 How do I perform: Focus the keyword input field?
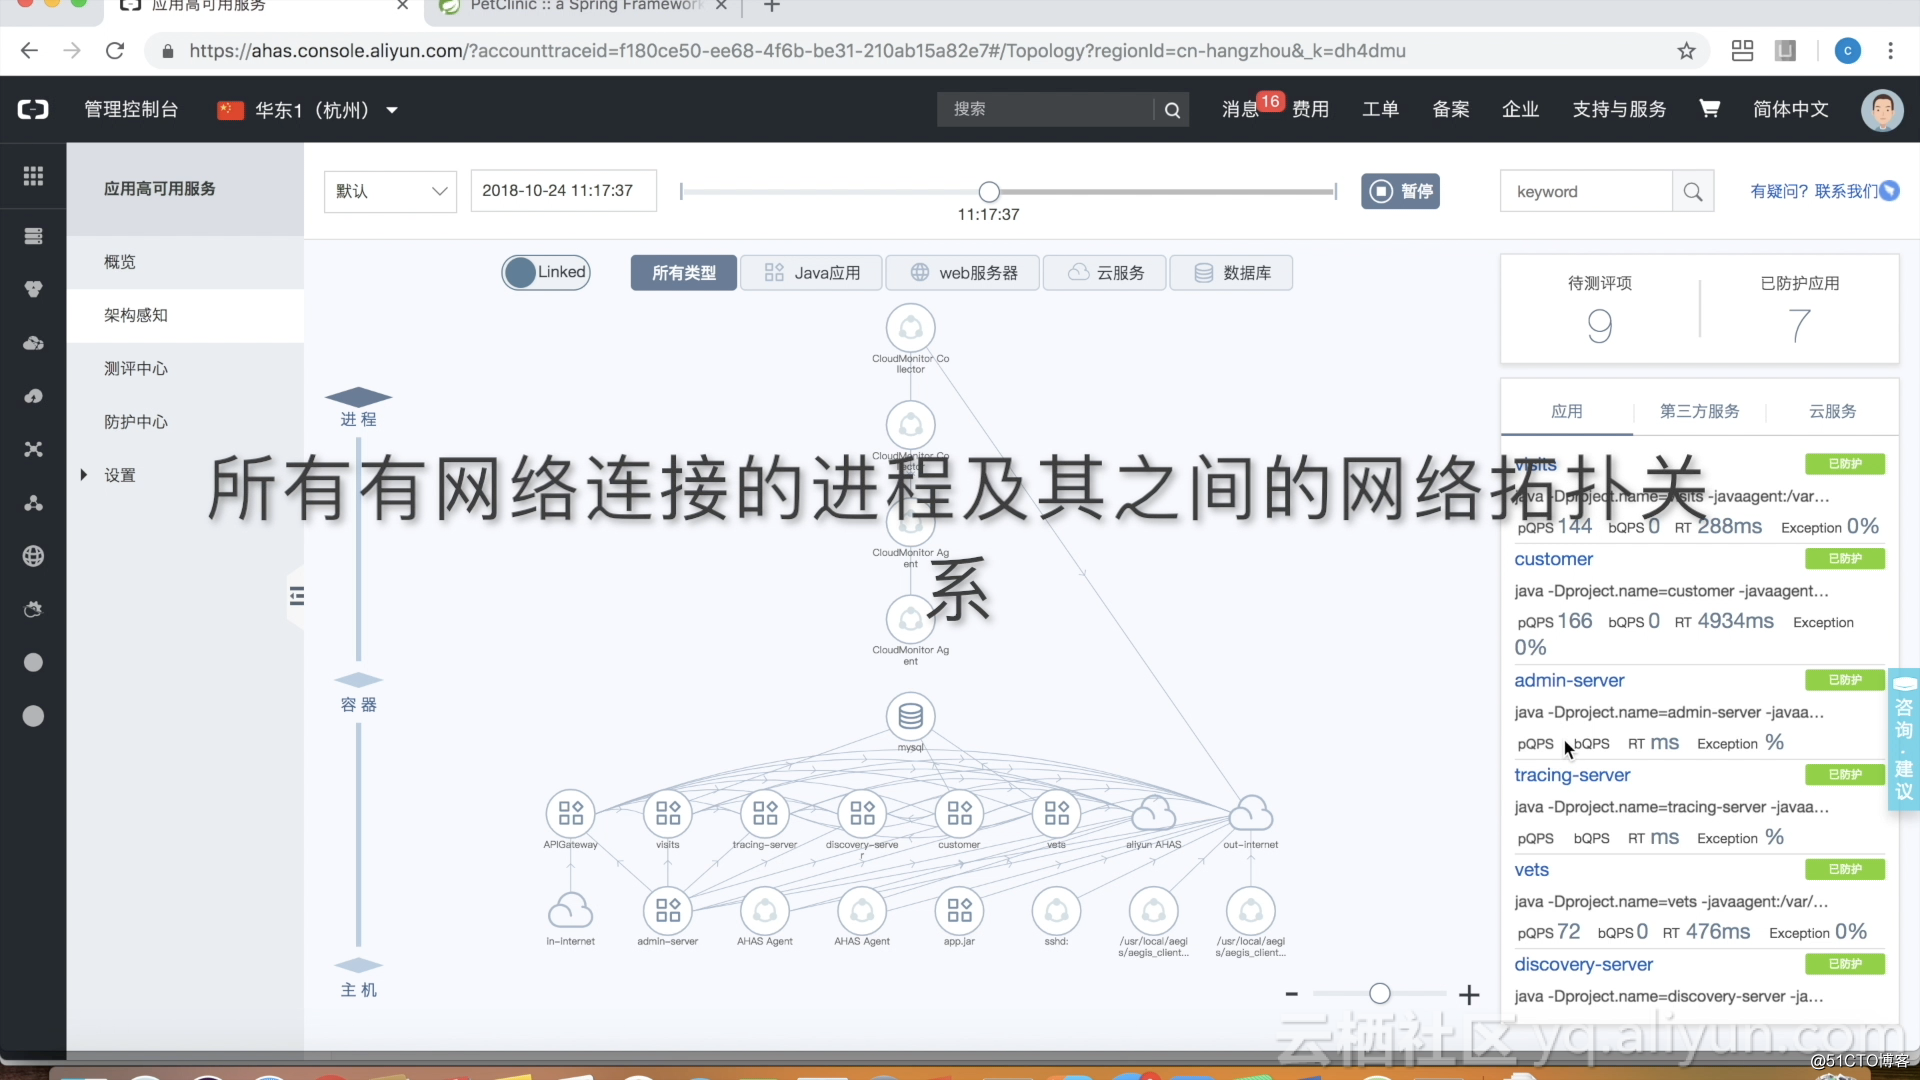[x=1586, y=191]
